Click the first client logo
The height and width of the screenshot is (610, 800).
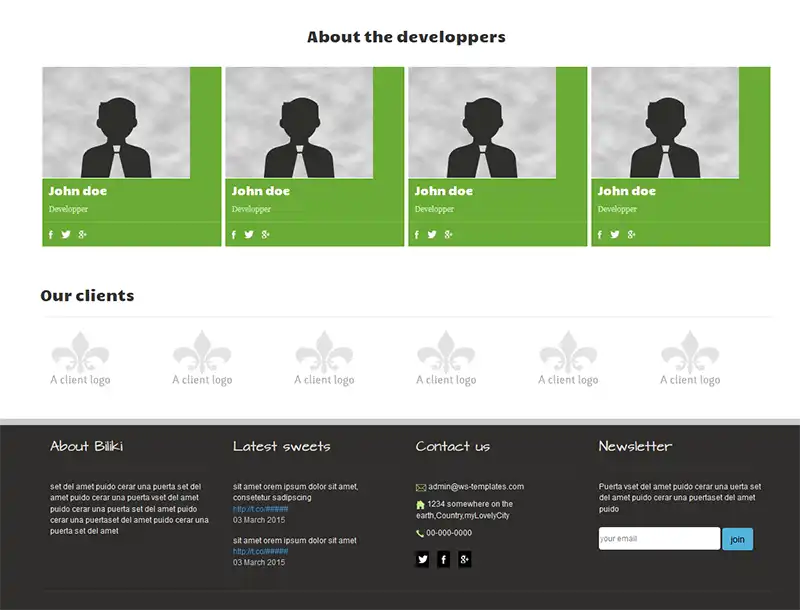point(80,359)
